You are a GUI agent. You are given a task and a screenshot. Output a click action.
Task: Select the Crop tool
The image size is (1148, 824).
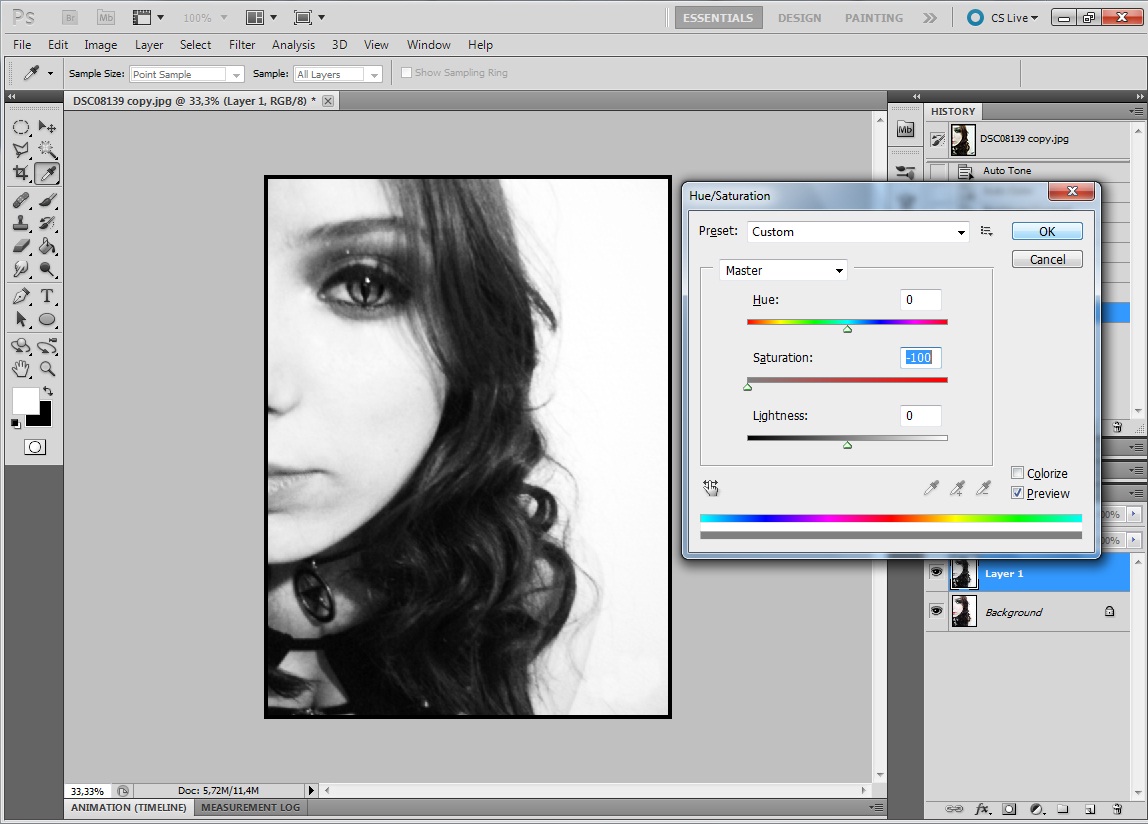(x=21, y=173)
